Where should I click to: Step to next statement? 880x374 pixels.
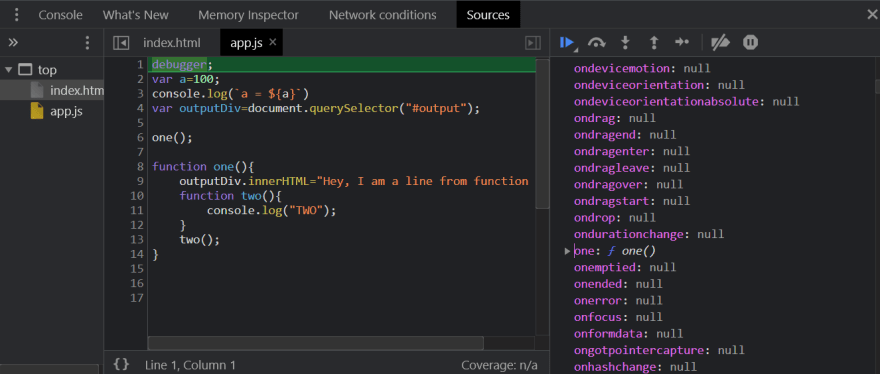coord(682,43)
